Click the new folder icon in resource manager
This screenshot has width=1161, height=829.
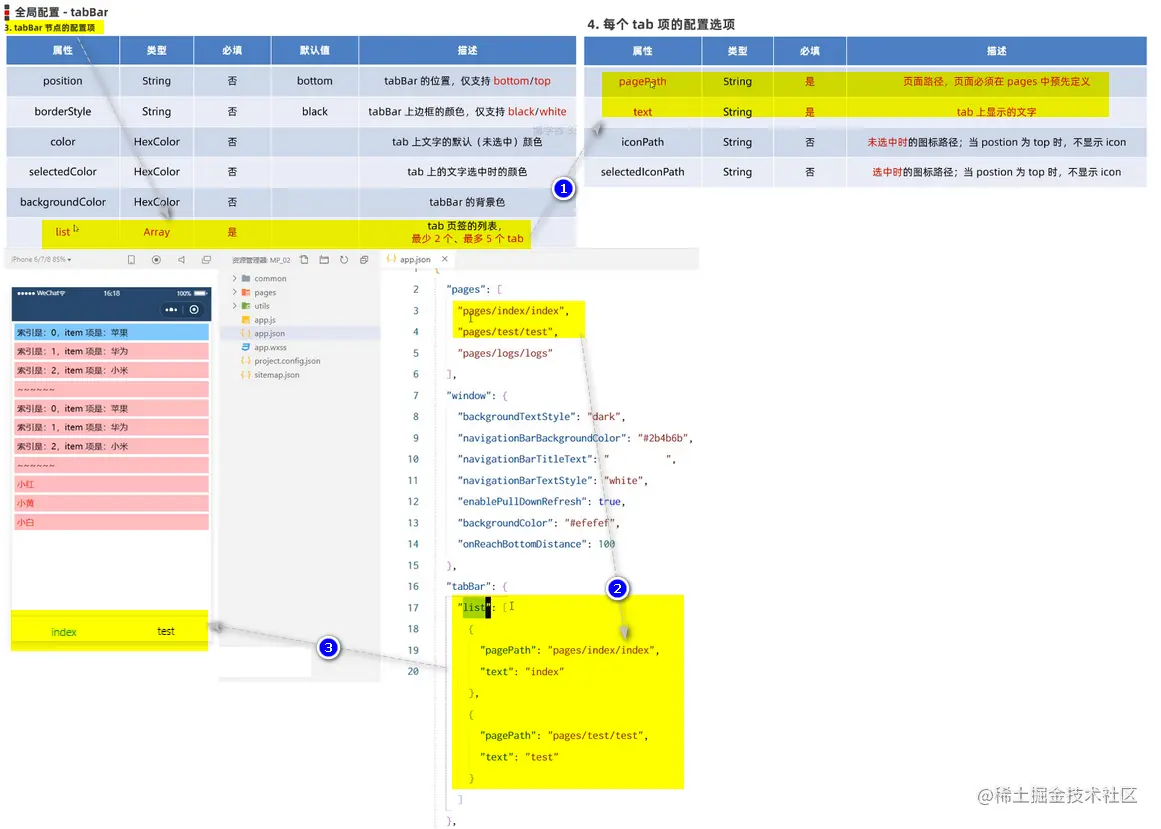click(324, 260)
